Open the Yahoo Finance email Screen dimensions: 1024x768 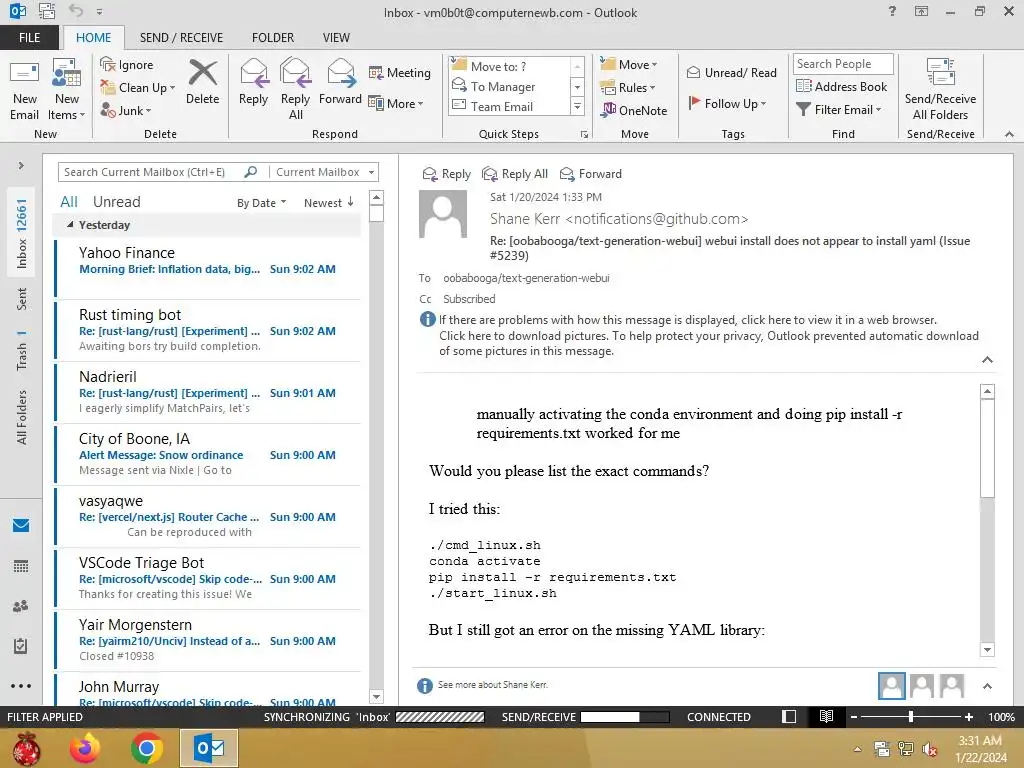point(208,268)
